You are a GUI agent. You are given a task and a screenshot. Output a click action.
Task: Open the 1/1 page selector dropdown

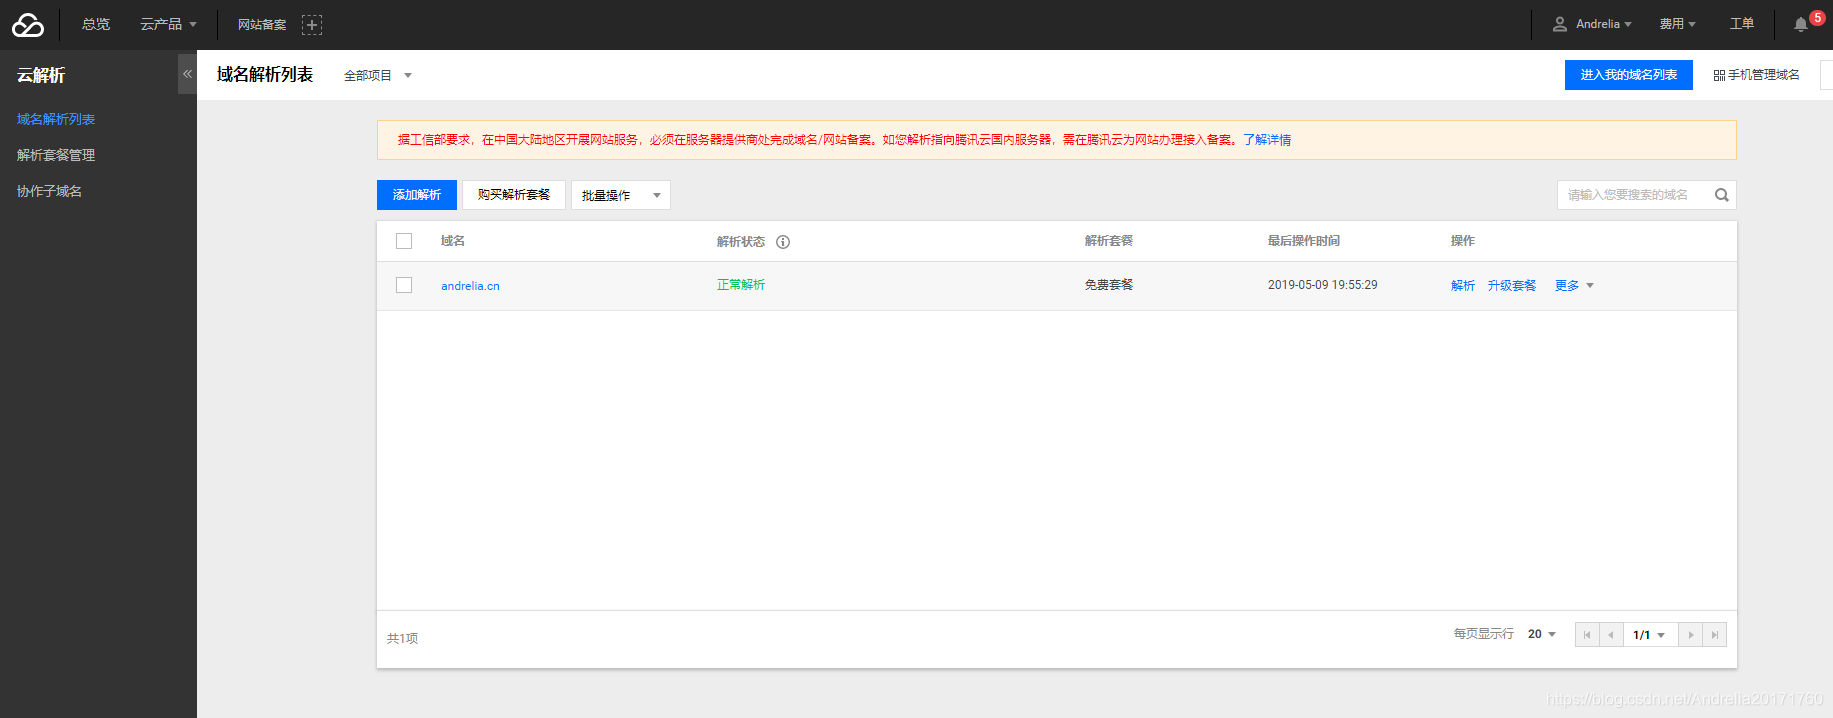point(1650,635)
